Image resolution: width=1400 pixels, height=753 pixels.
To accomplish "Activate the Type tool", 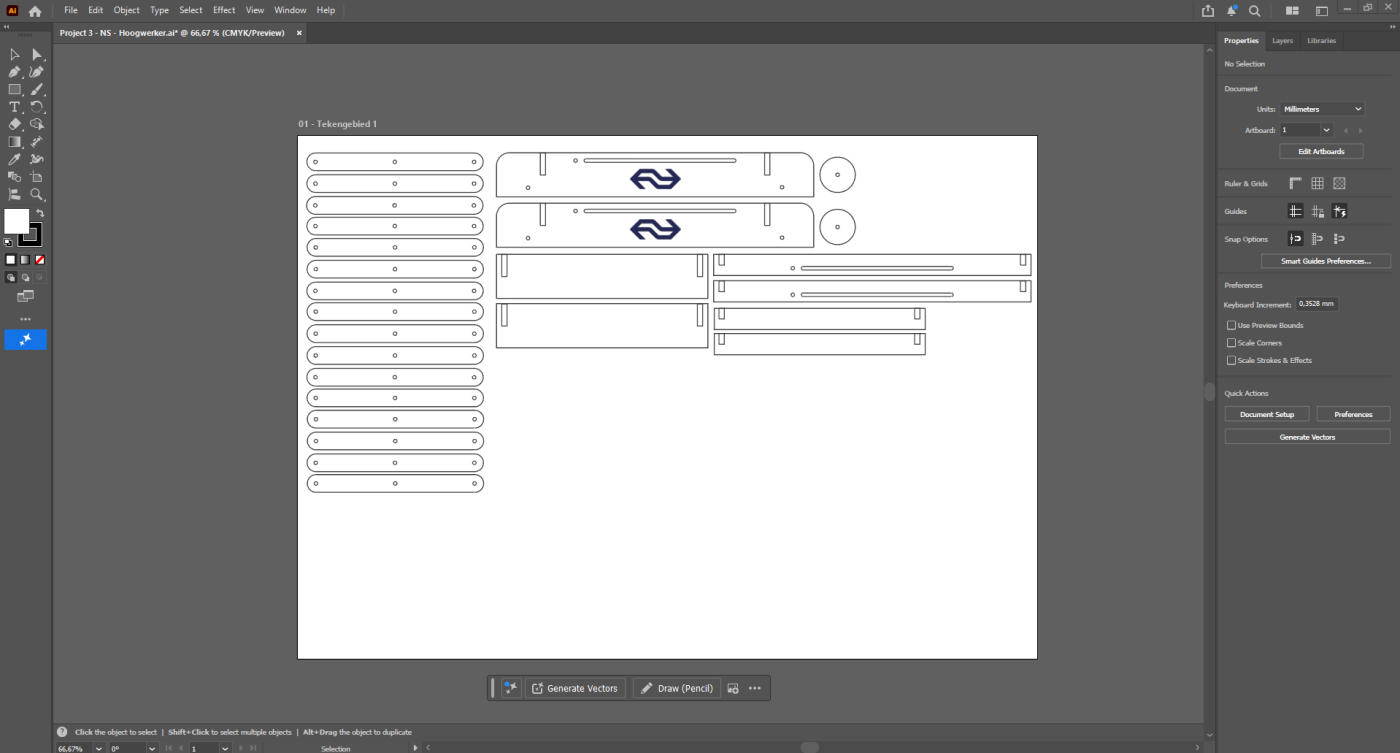I will (15, 107).
